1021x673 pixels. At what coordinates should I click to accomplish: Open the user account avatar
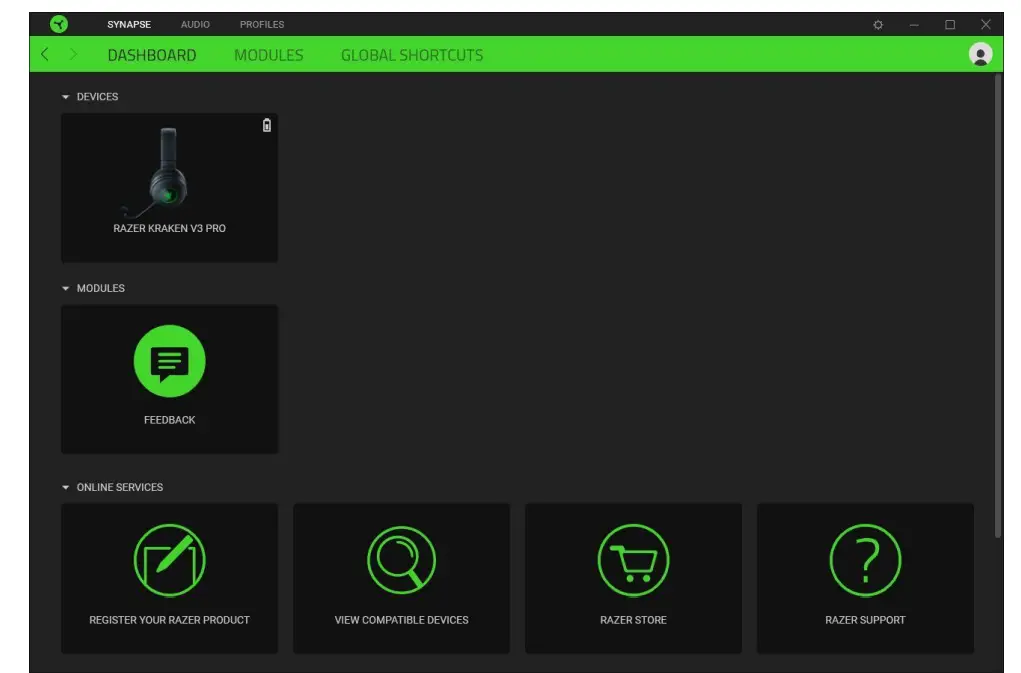980,54
